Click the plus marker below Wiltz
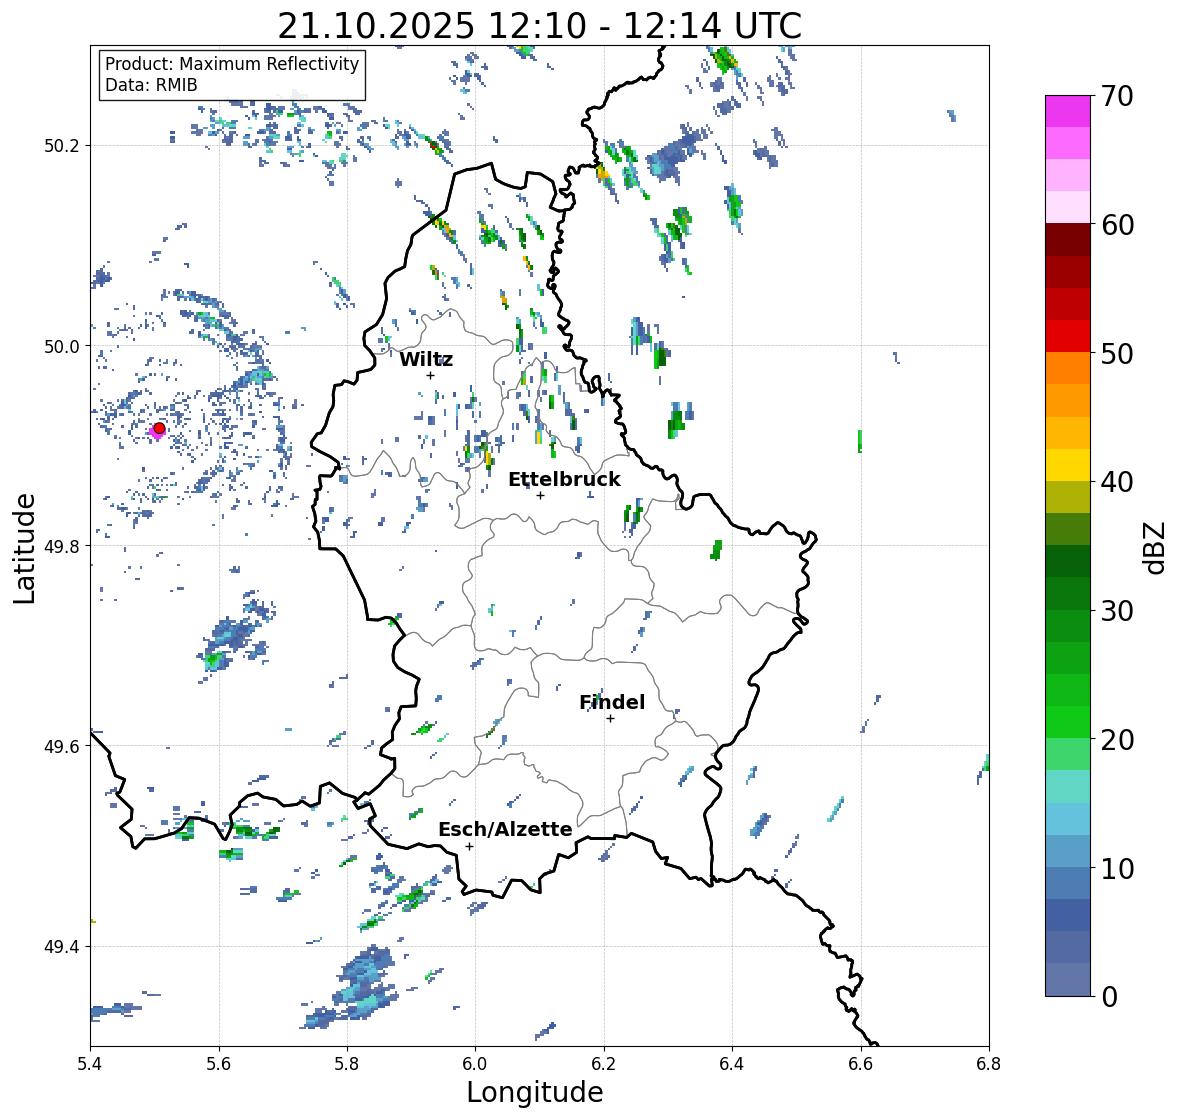 (430, 375)
